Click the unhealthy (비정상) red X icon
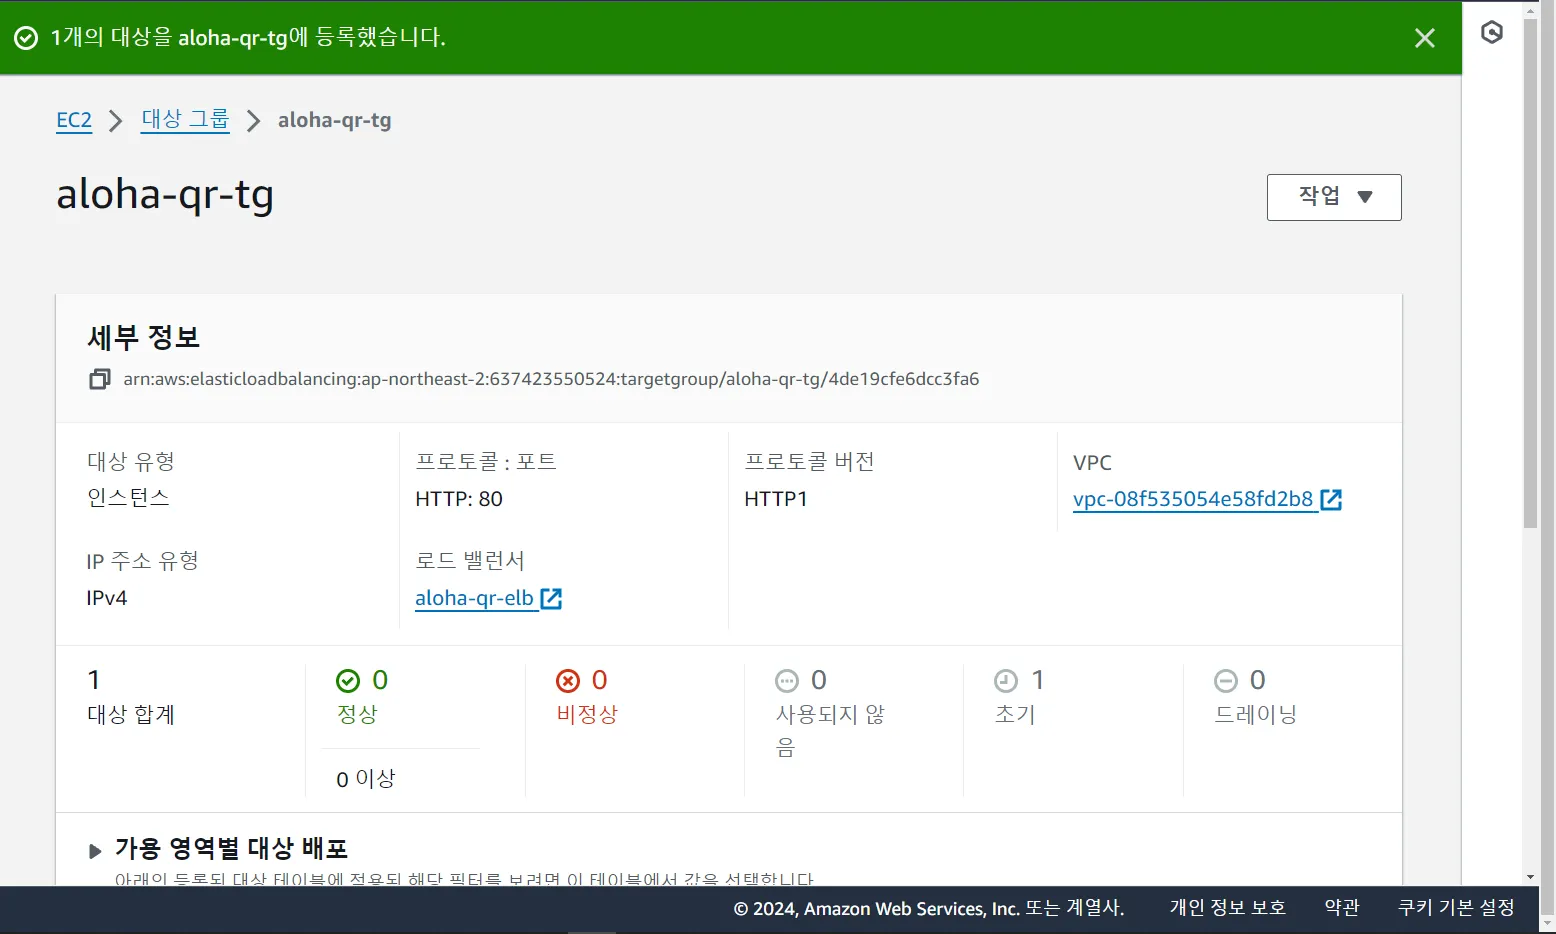Screen dimensions: 1556x934 coord(568,681)
